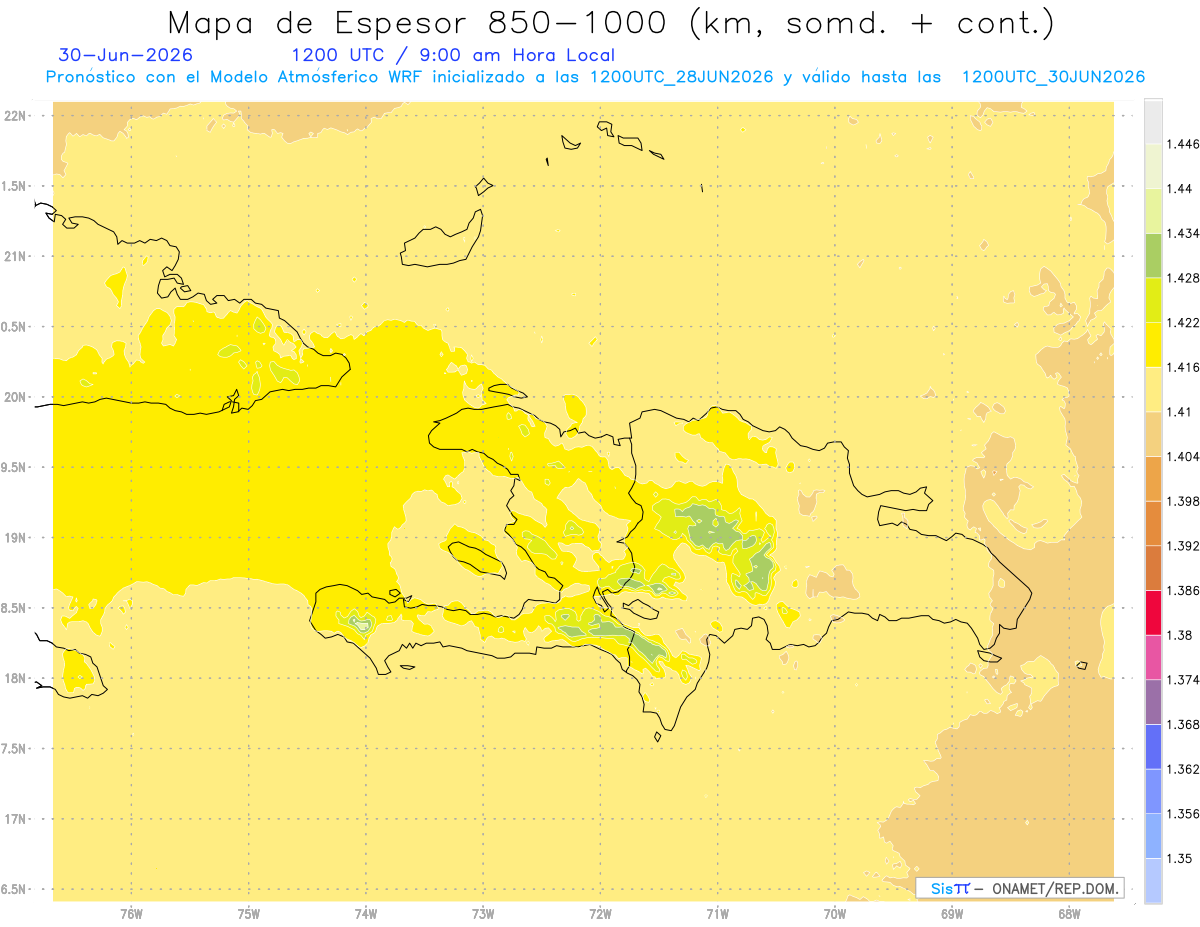1200x927 pixels.
Task: Click the '75W' longitude label
Action: 248,914
